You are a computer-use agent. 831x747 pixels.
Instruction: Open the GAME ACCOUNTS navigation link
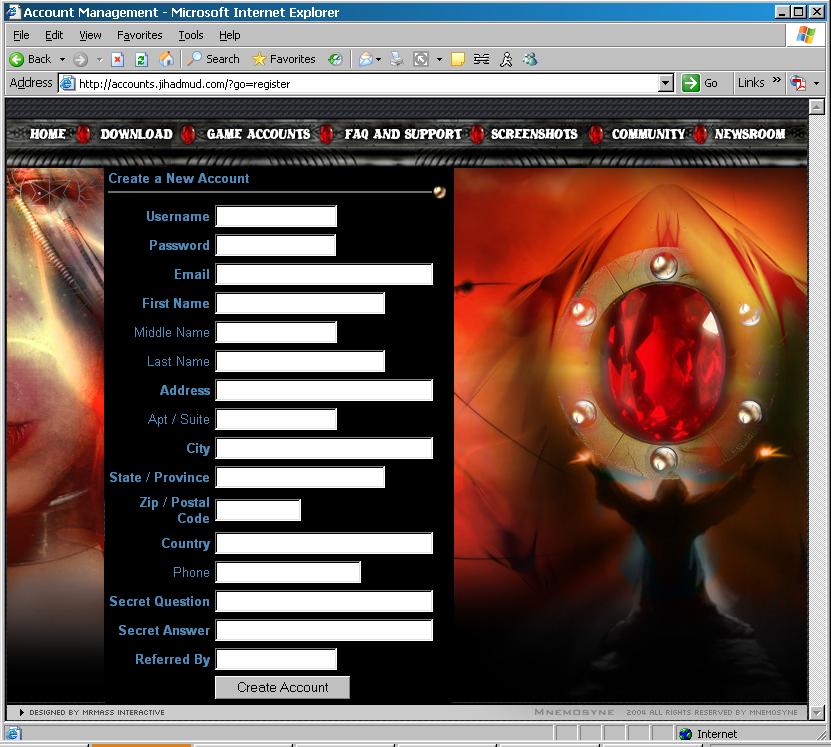click(259, 134)
